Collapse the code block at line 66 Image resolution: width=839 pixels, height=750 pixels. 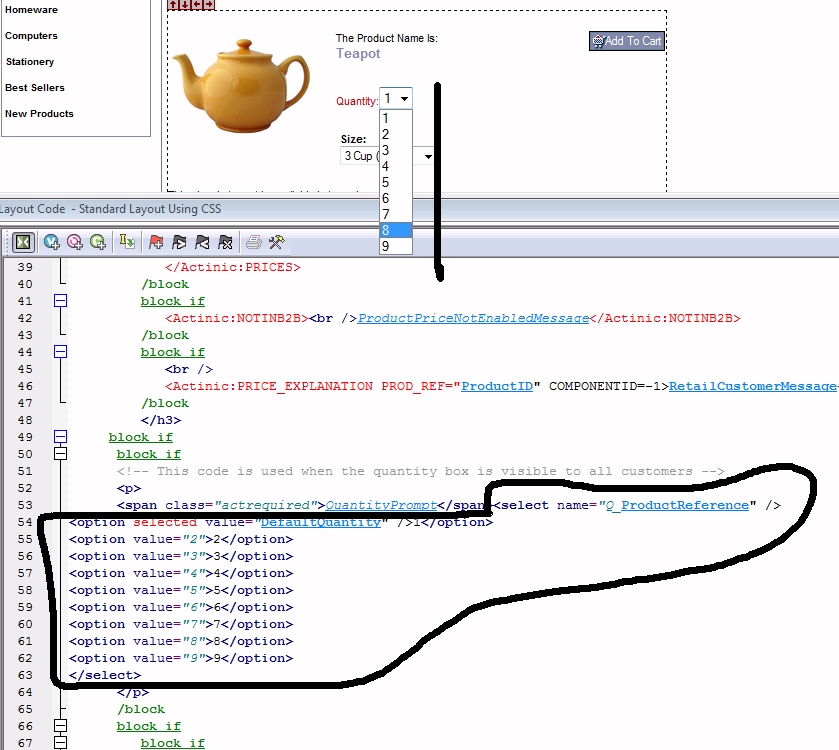(61, 726)
